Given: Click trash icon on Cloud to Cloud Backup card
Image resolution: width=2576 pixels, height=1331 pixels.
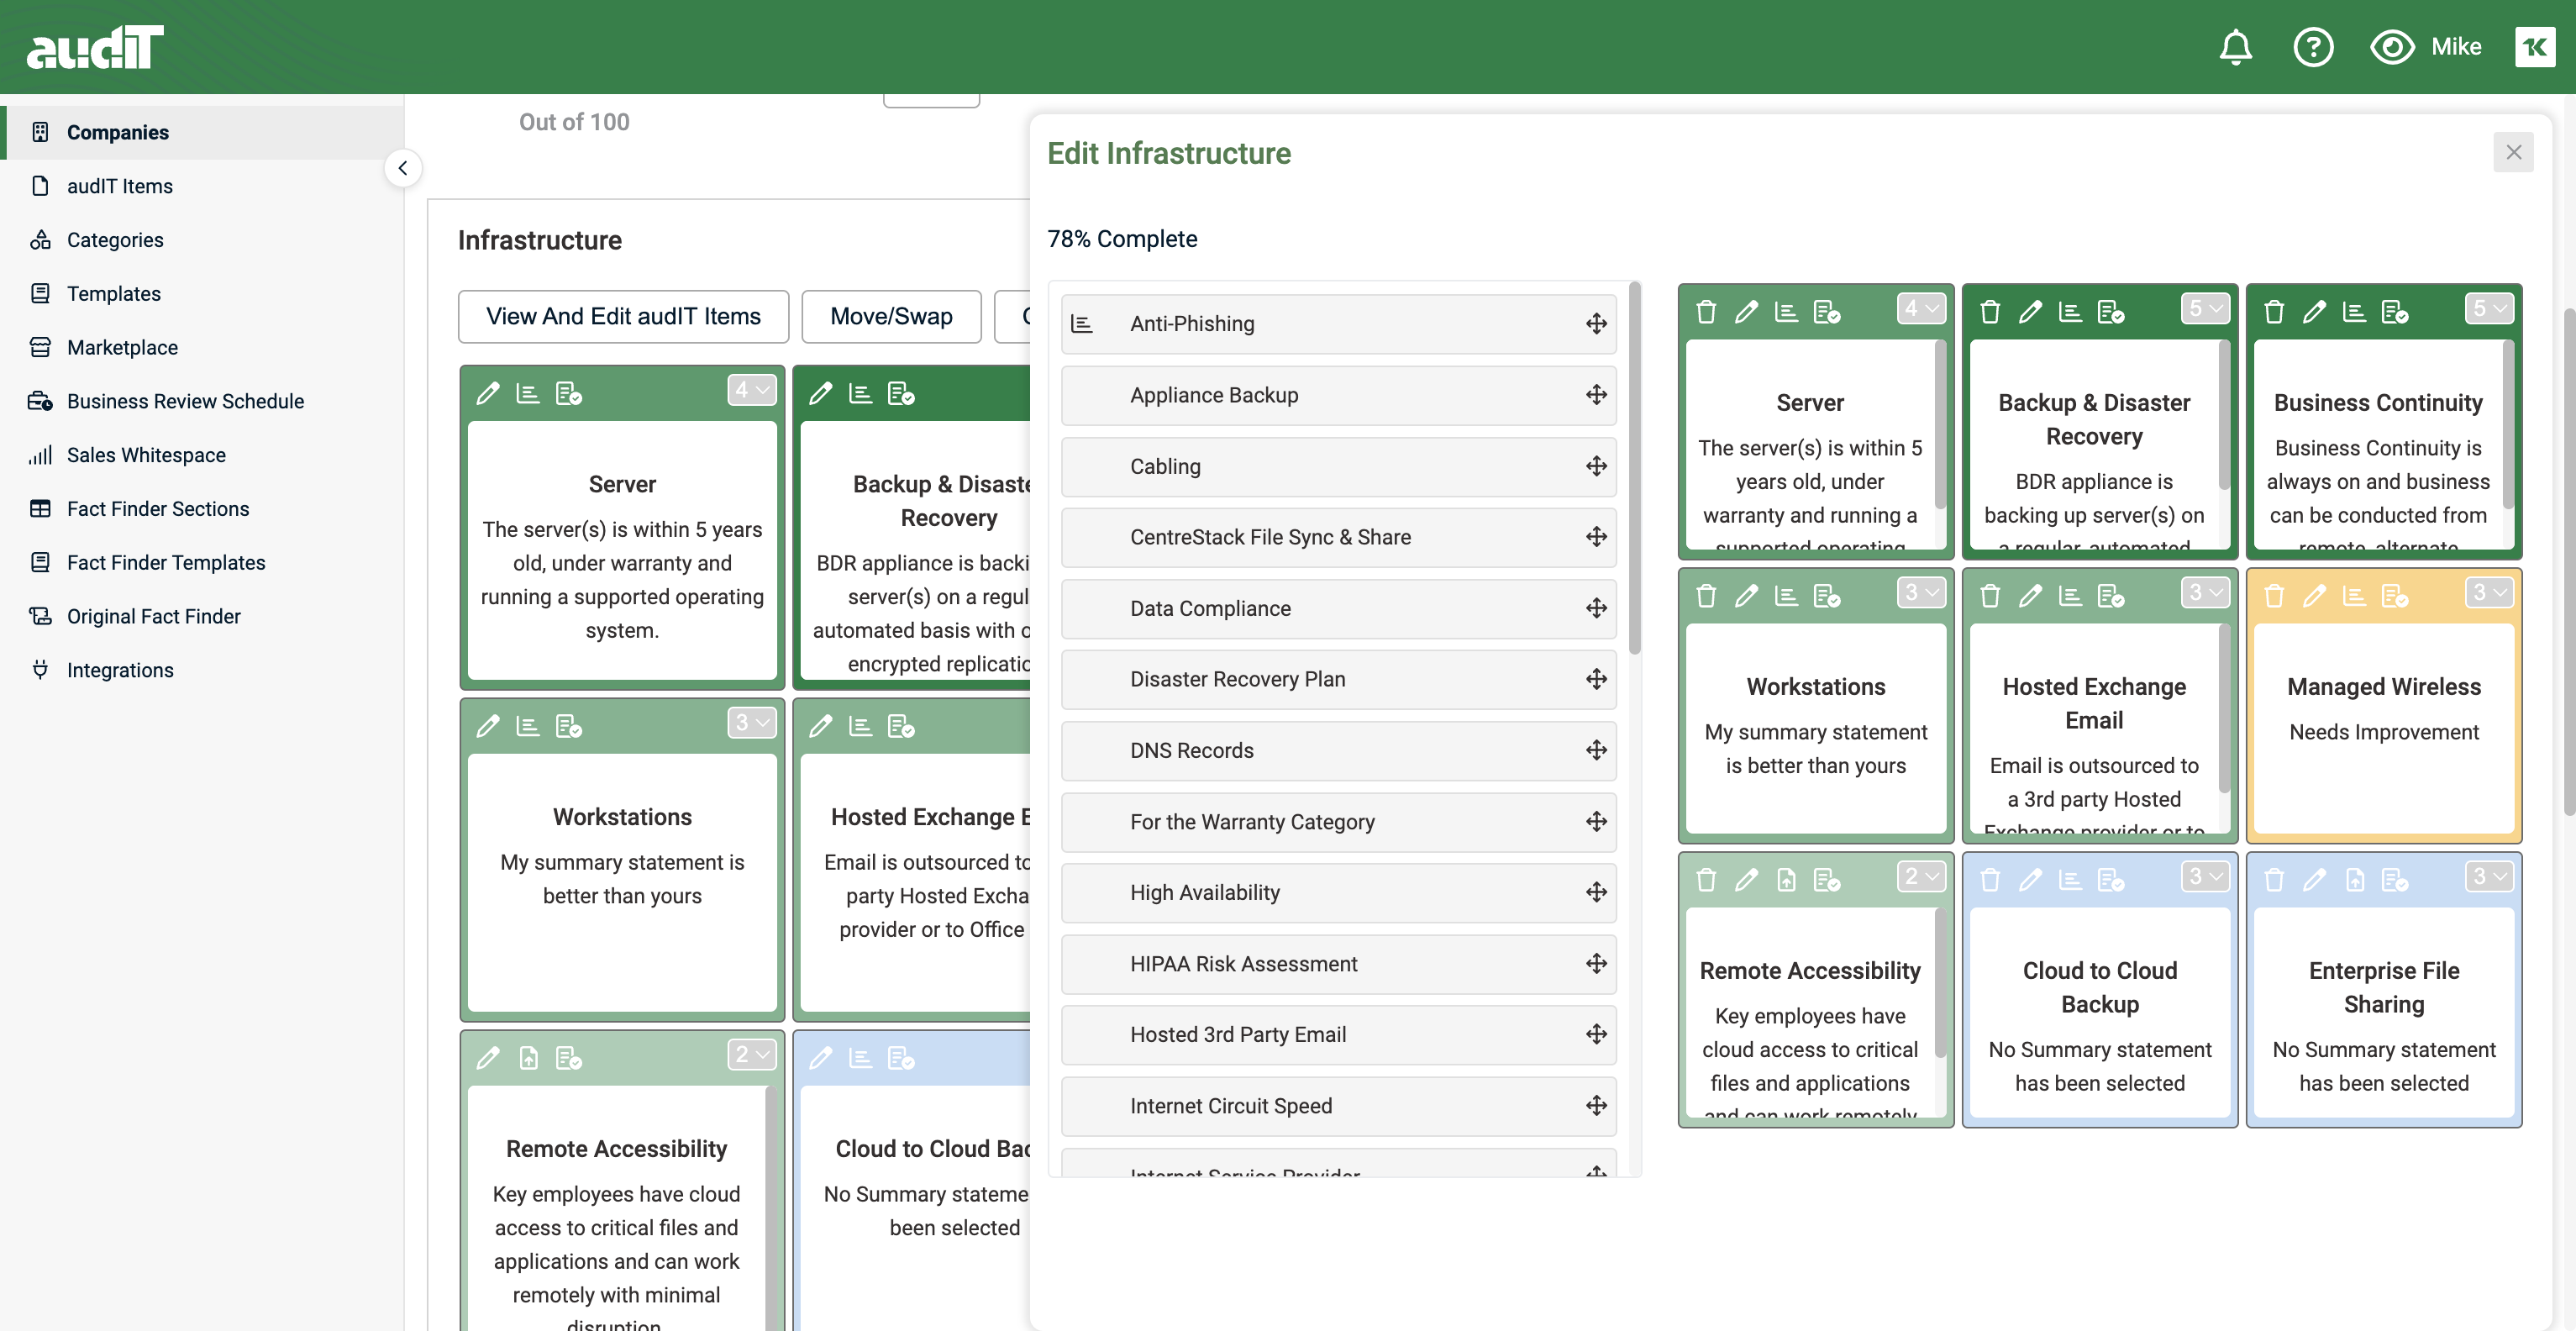Looking at the screenshot, I should (1990, 880).
